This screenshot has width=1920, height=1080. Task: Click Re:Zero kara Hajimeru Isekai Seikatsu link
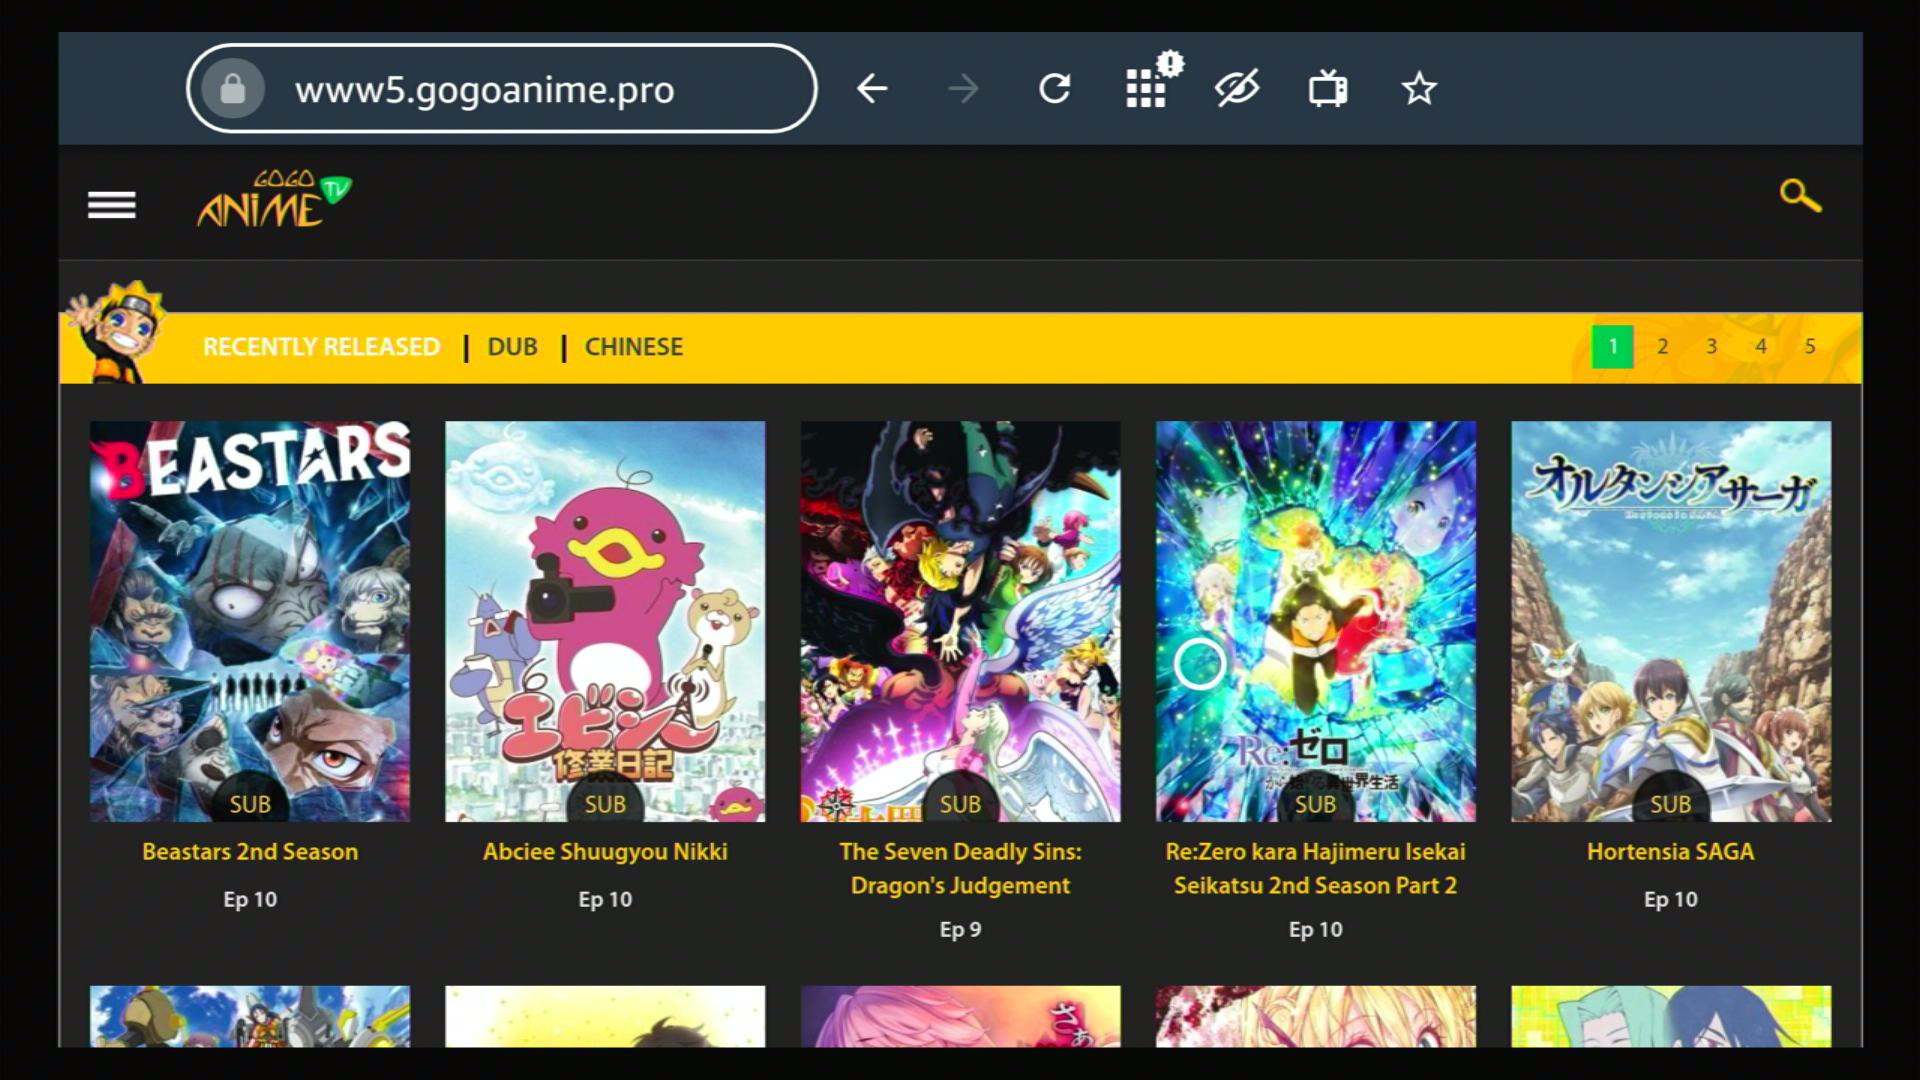coord(1316,869)
